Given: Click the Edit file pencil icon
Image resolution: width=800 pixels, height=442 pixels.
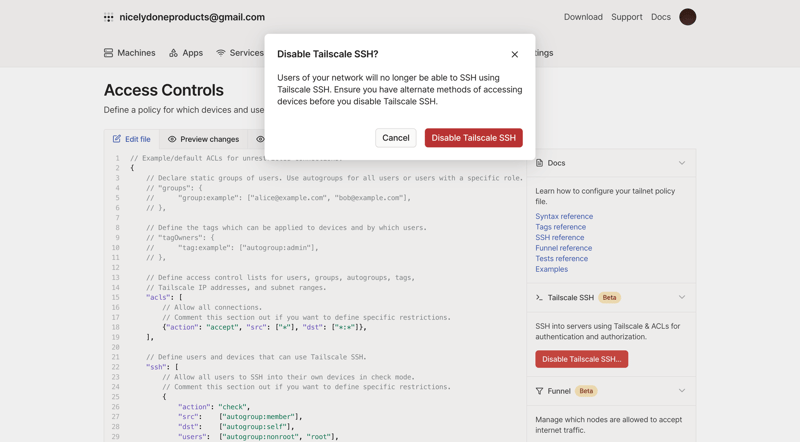Looking at the screenshot, I should click(117, 139).
